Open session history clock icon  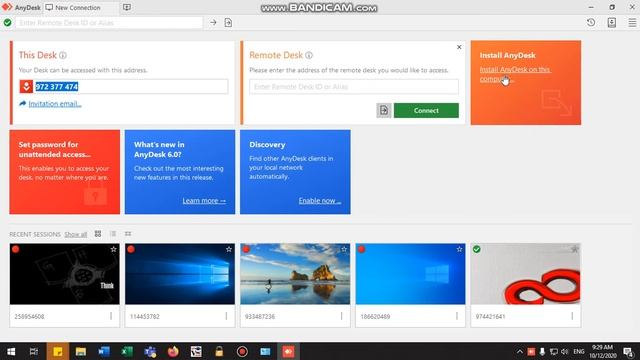(x=591, y=22)
